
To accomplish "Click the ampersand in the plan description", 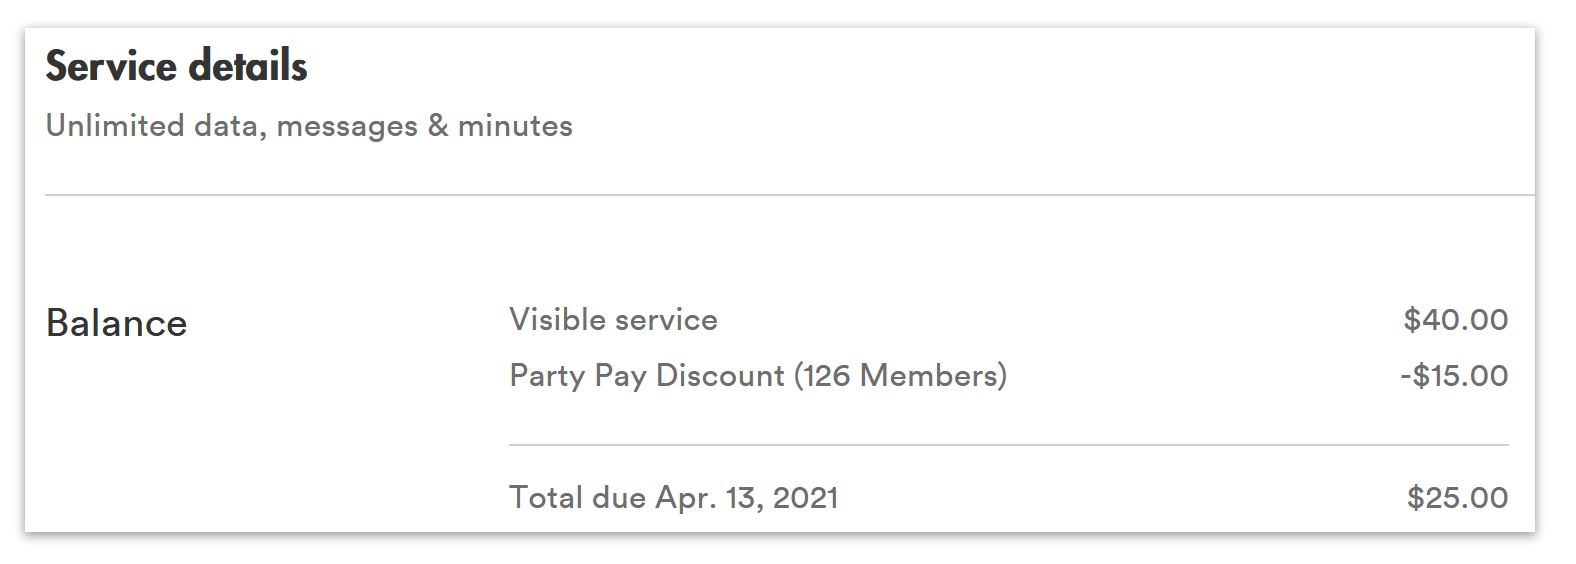I will pyautogui.click(x=438, y=125).
